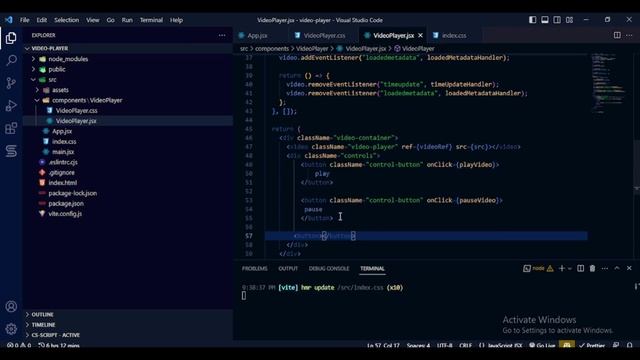Open the Run menu
640x360 pixels.
127,20
